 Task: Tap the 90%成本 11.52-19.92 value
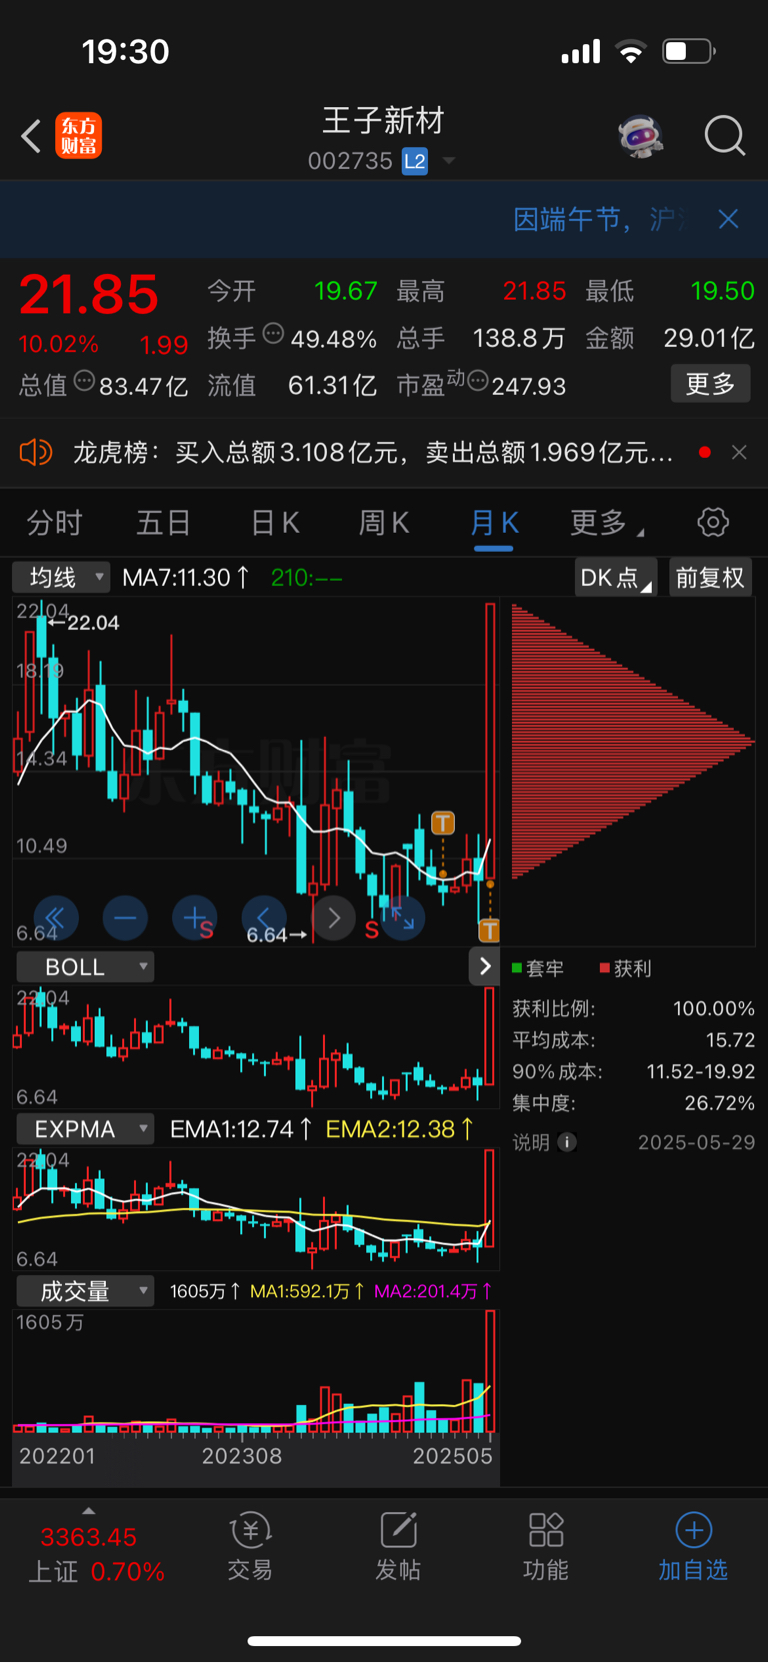click(701, 1071)
